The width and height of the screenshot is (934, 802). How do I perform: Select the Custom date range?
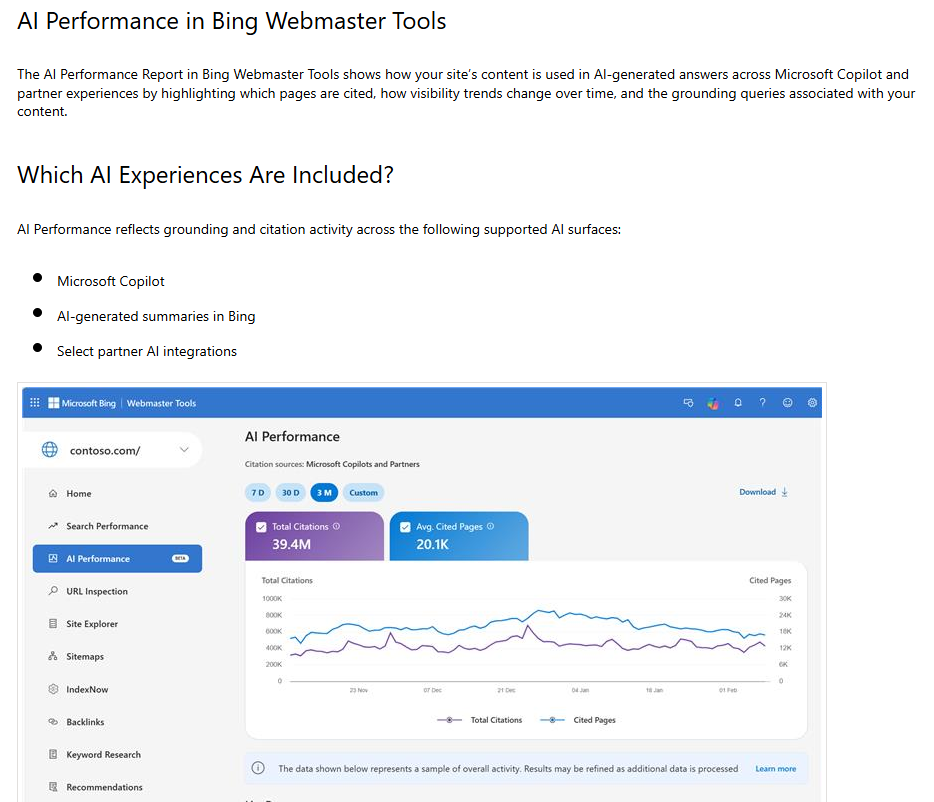click(363, 493)
